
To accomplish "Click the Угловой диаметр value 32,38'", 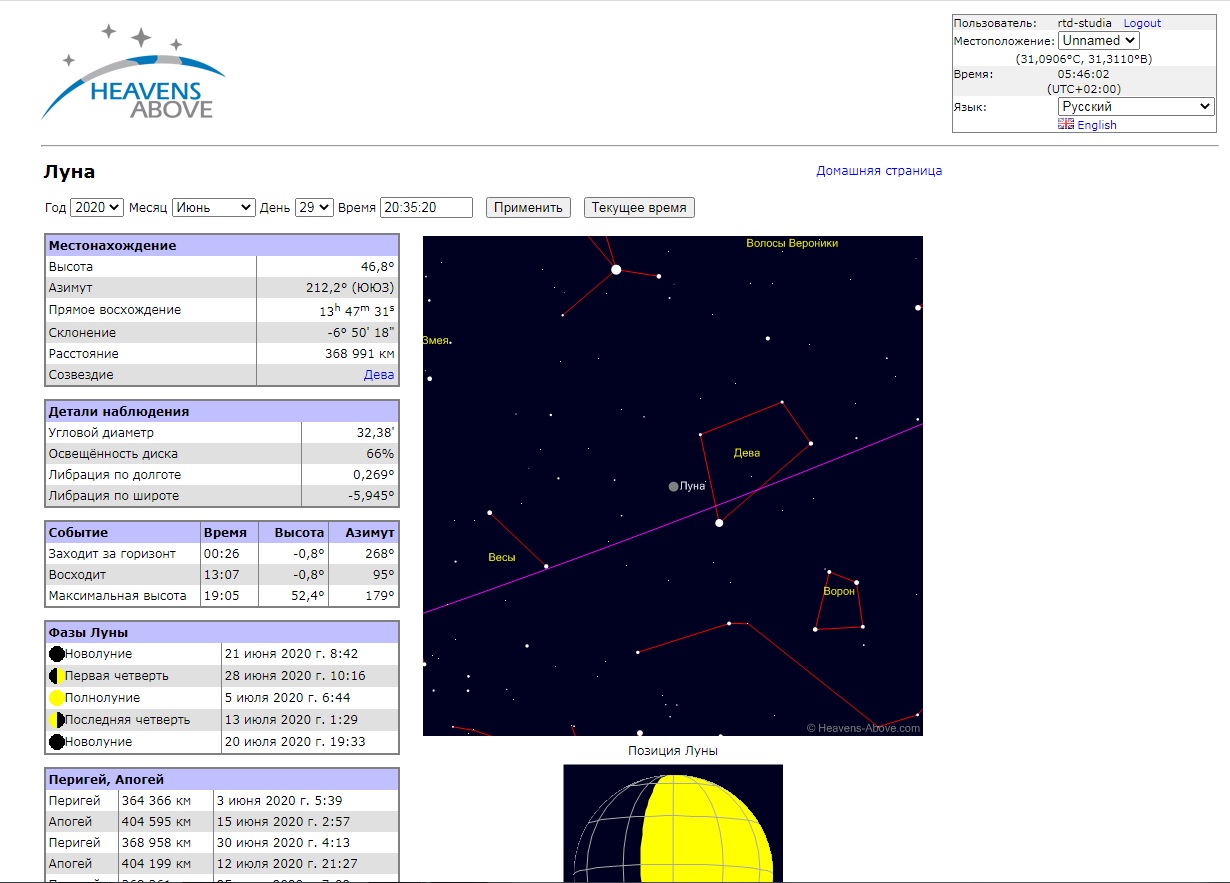I will 374,433.
